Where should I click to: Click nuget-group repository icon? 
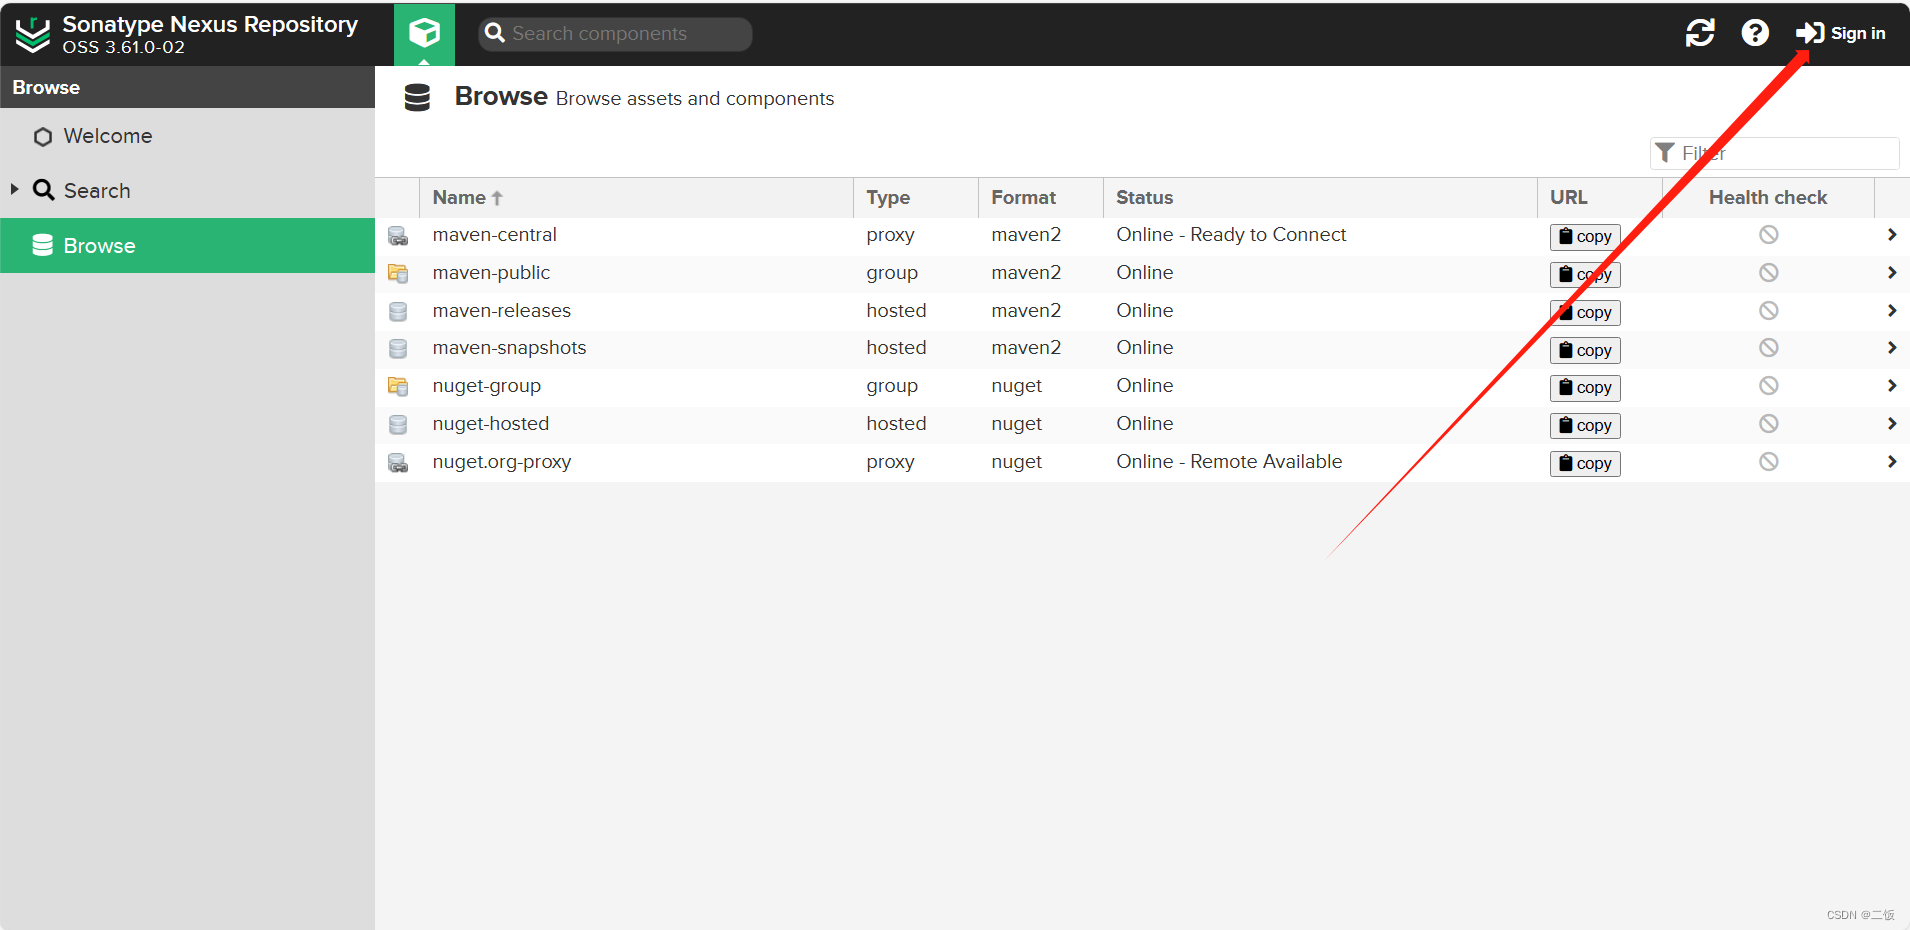[x=398, y=386]
